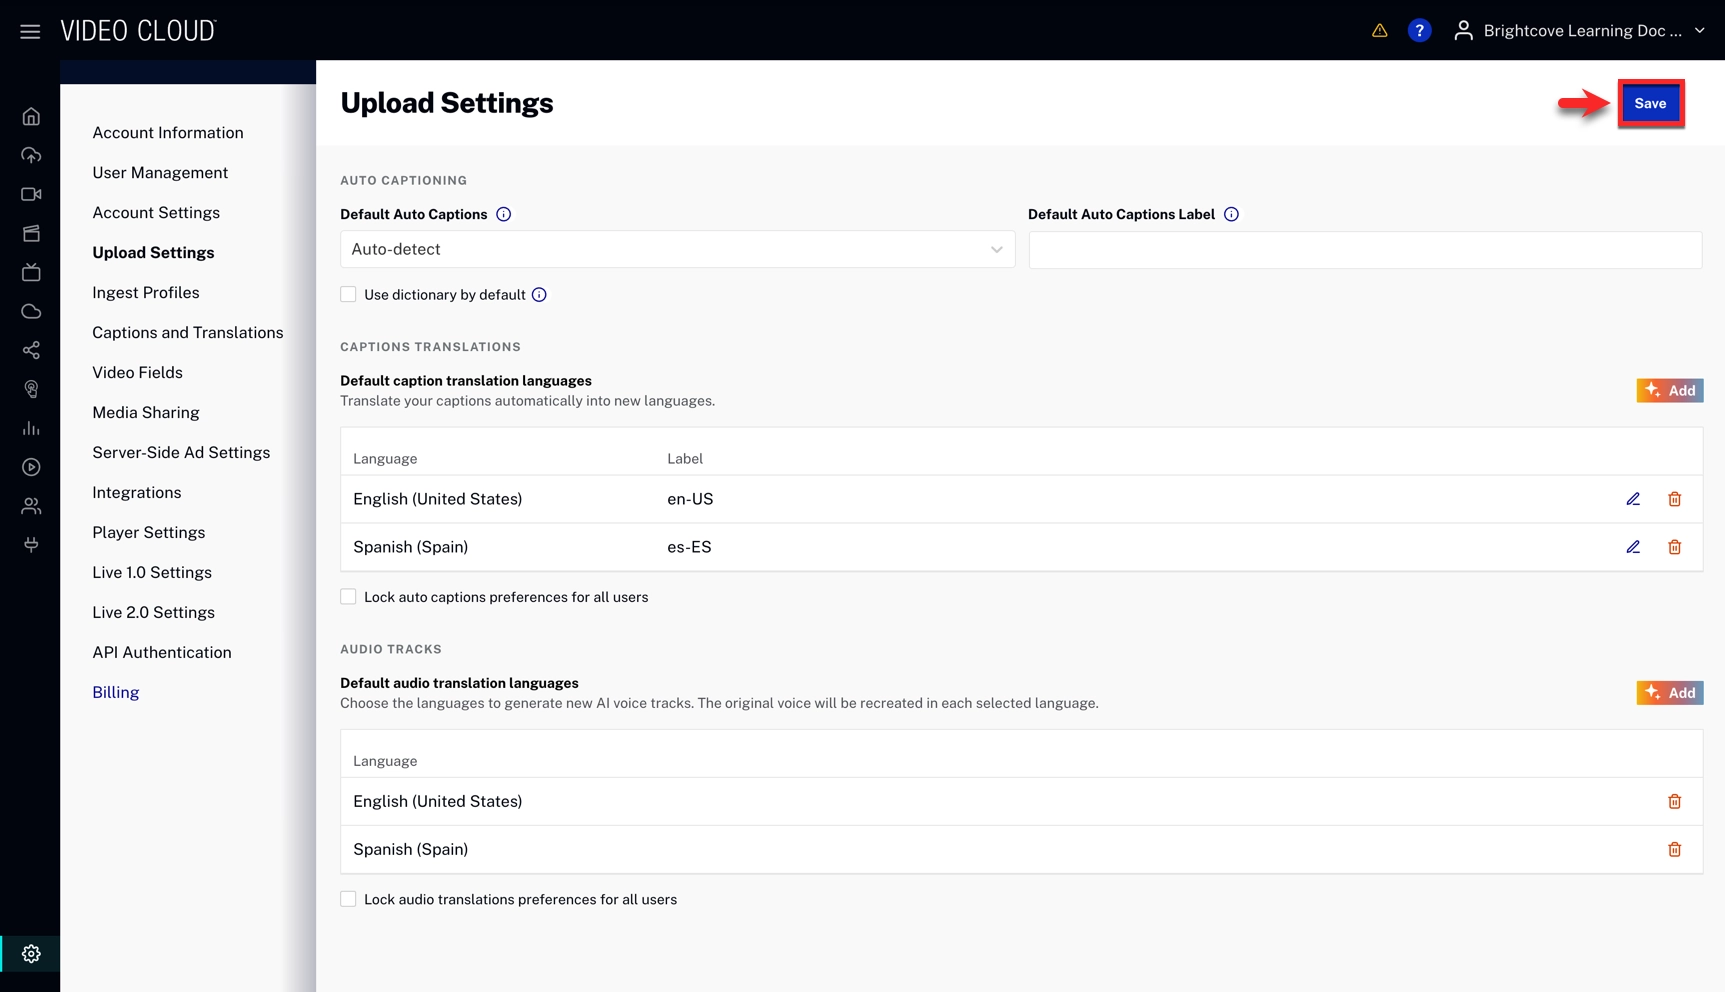
Task: Enable Use dictionary by default checkbox
Action: coord(348,294)
